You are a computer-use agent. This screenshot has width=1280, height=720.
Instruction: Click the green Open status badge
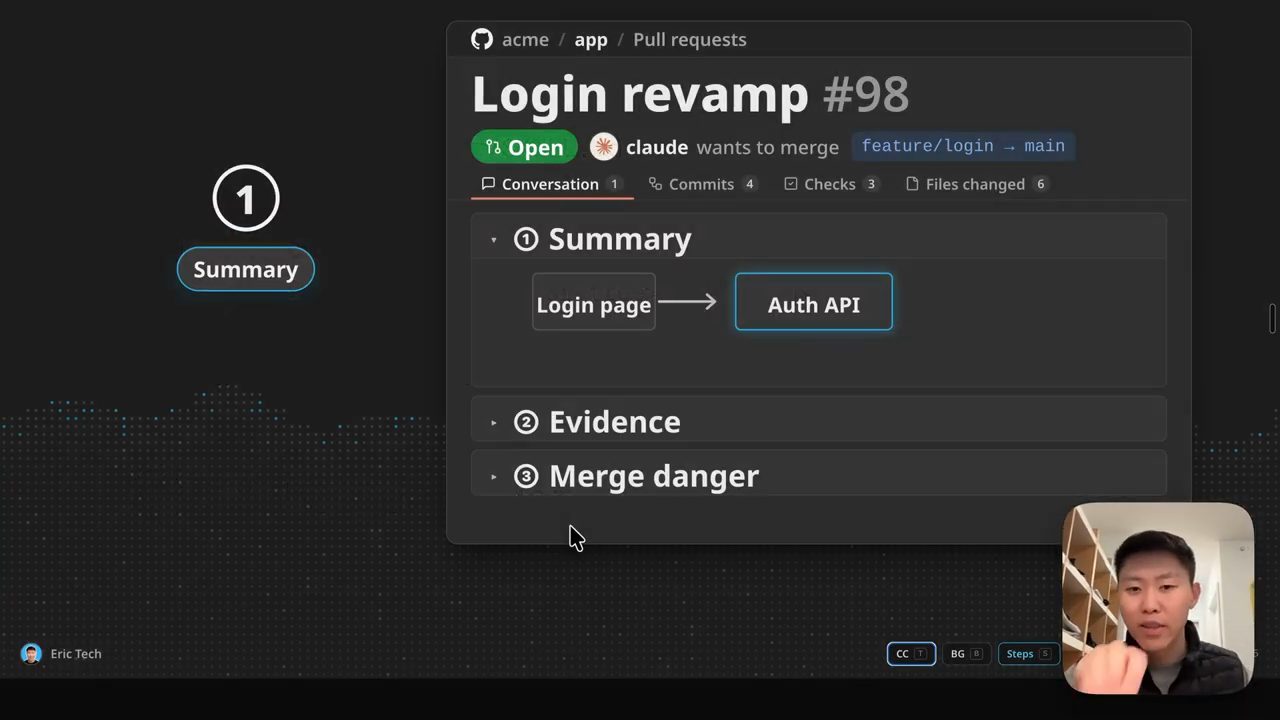tap(524, 147)
